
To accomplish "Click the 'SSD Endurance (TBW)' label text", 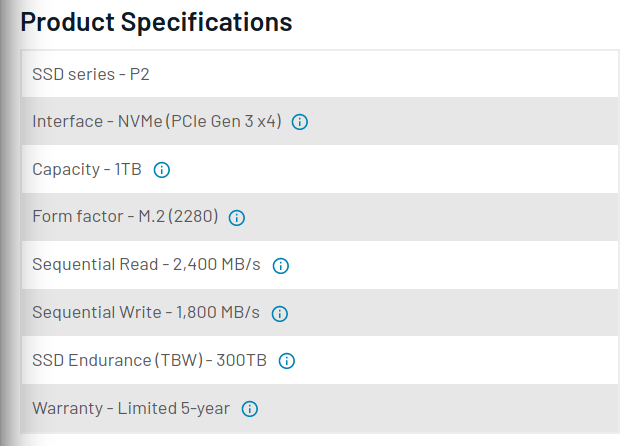I will 116,361.
